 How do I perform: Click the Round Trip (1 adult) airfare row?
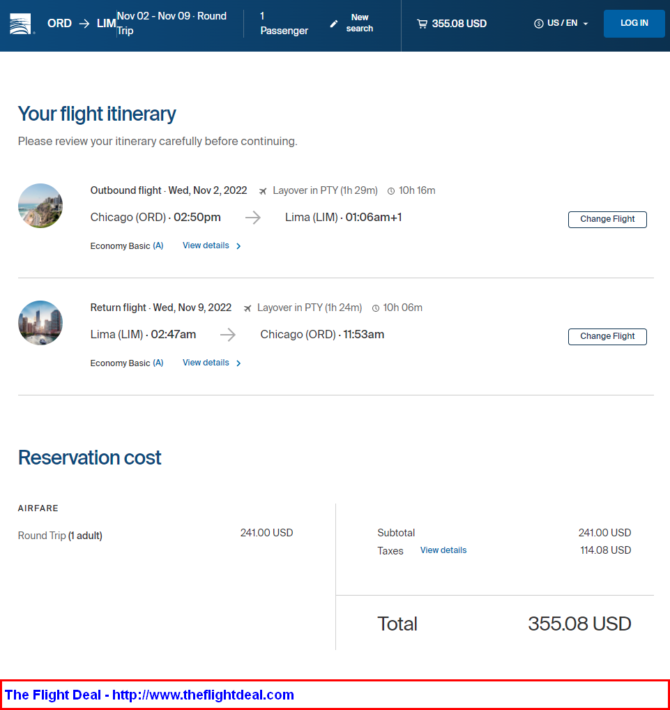(155, 535)
